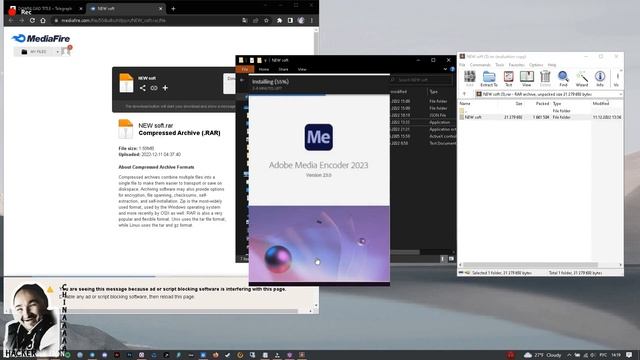Viewport: 640px width, 360px height.
Task: Open a new browser tab
Action: pos(173,9)
